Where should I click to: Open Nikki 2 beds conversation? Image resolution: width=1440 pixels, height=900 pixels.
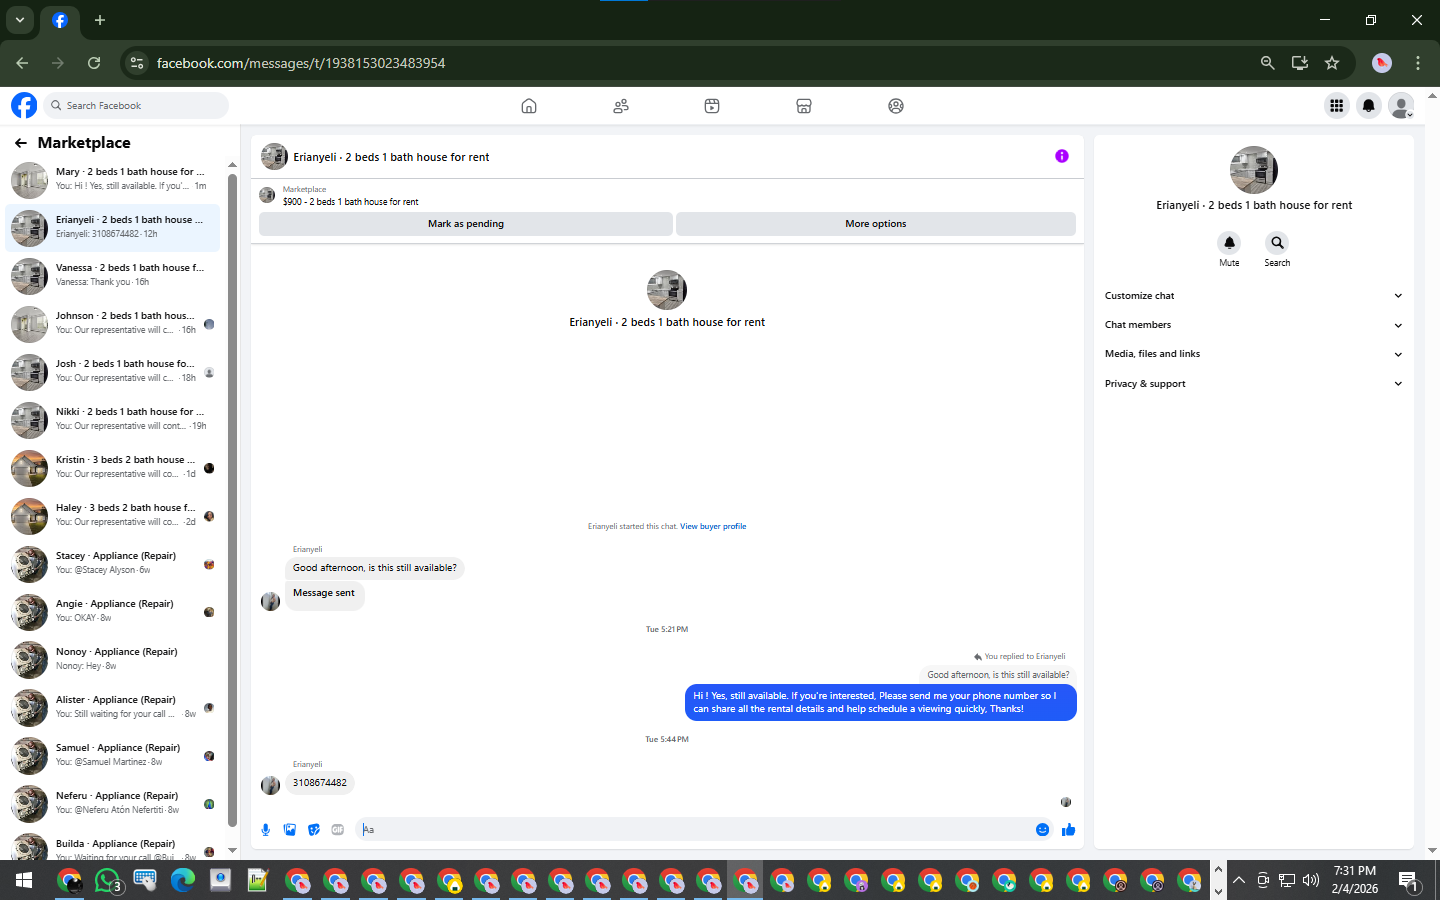point(112,420)
